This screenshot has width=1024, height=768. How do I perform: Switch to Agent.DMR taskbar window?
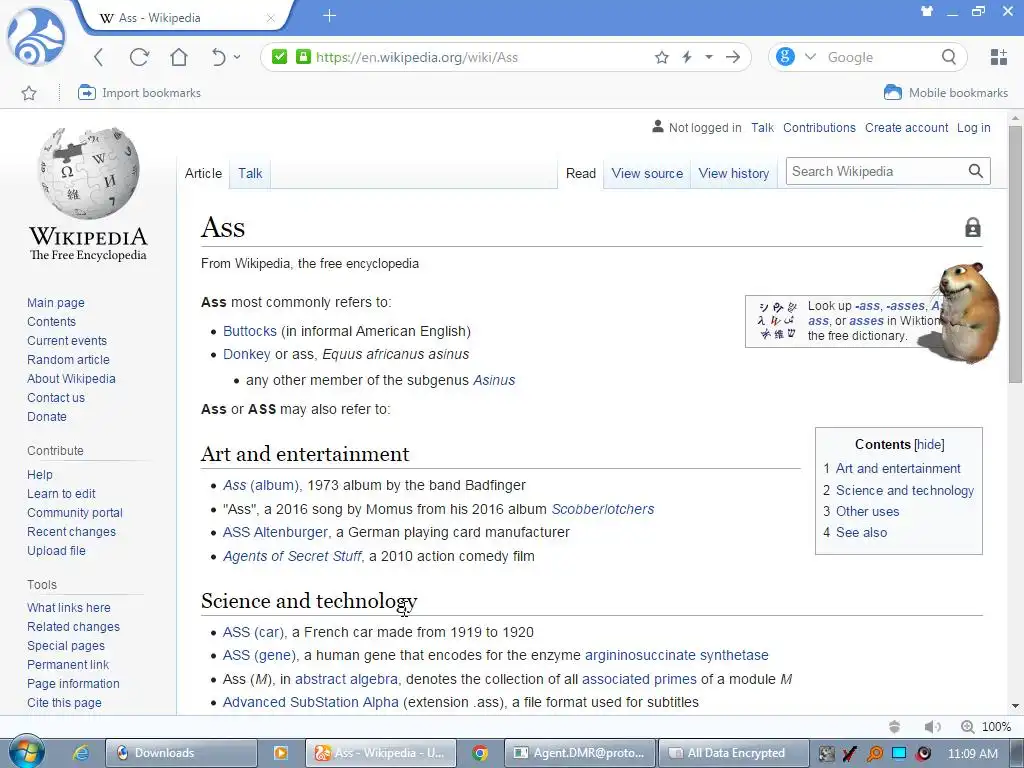(581, 753)
